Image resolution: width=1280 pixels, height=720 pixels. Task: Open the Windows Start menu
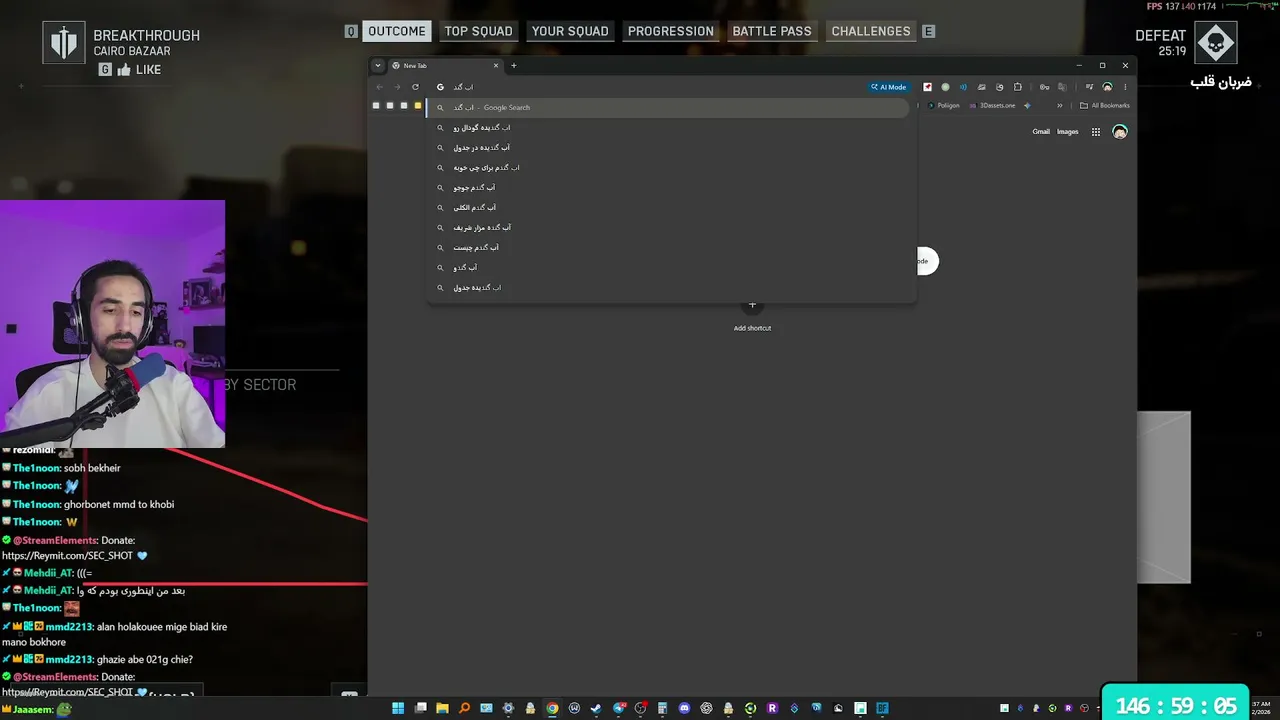[398, 709]
